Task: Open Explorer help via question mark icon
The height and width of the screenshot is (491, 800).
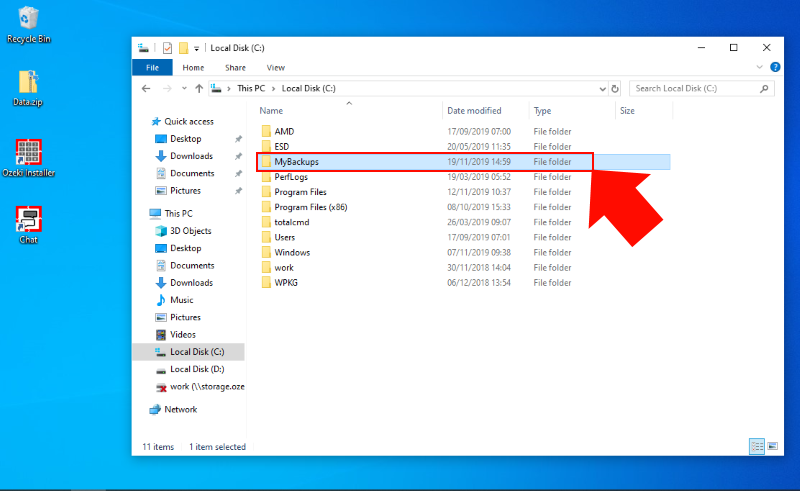Action: pyautogui.click(x=775, y=67)
